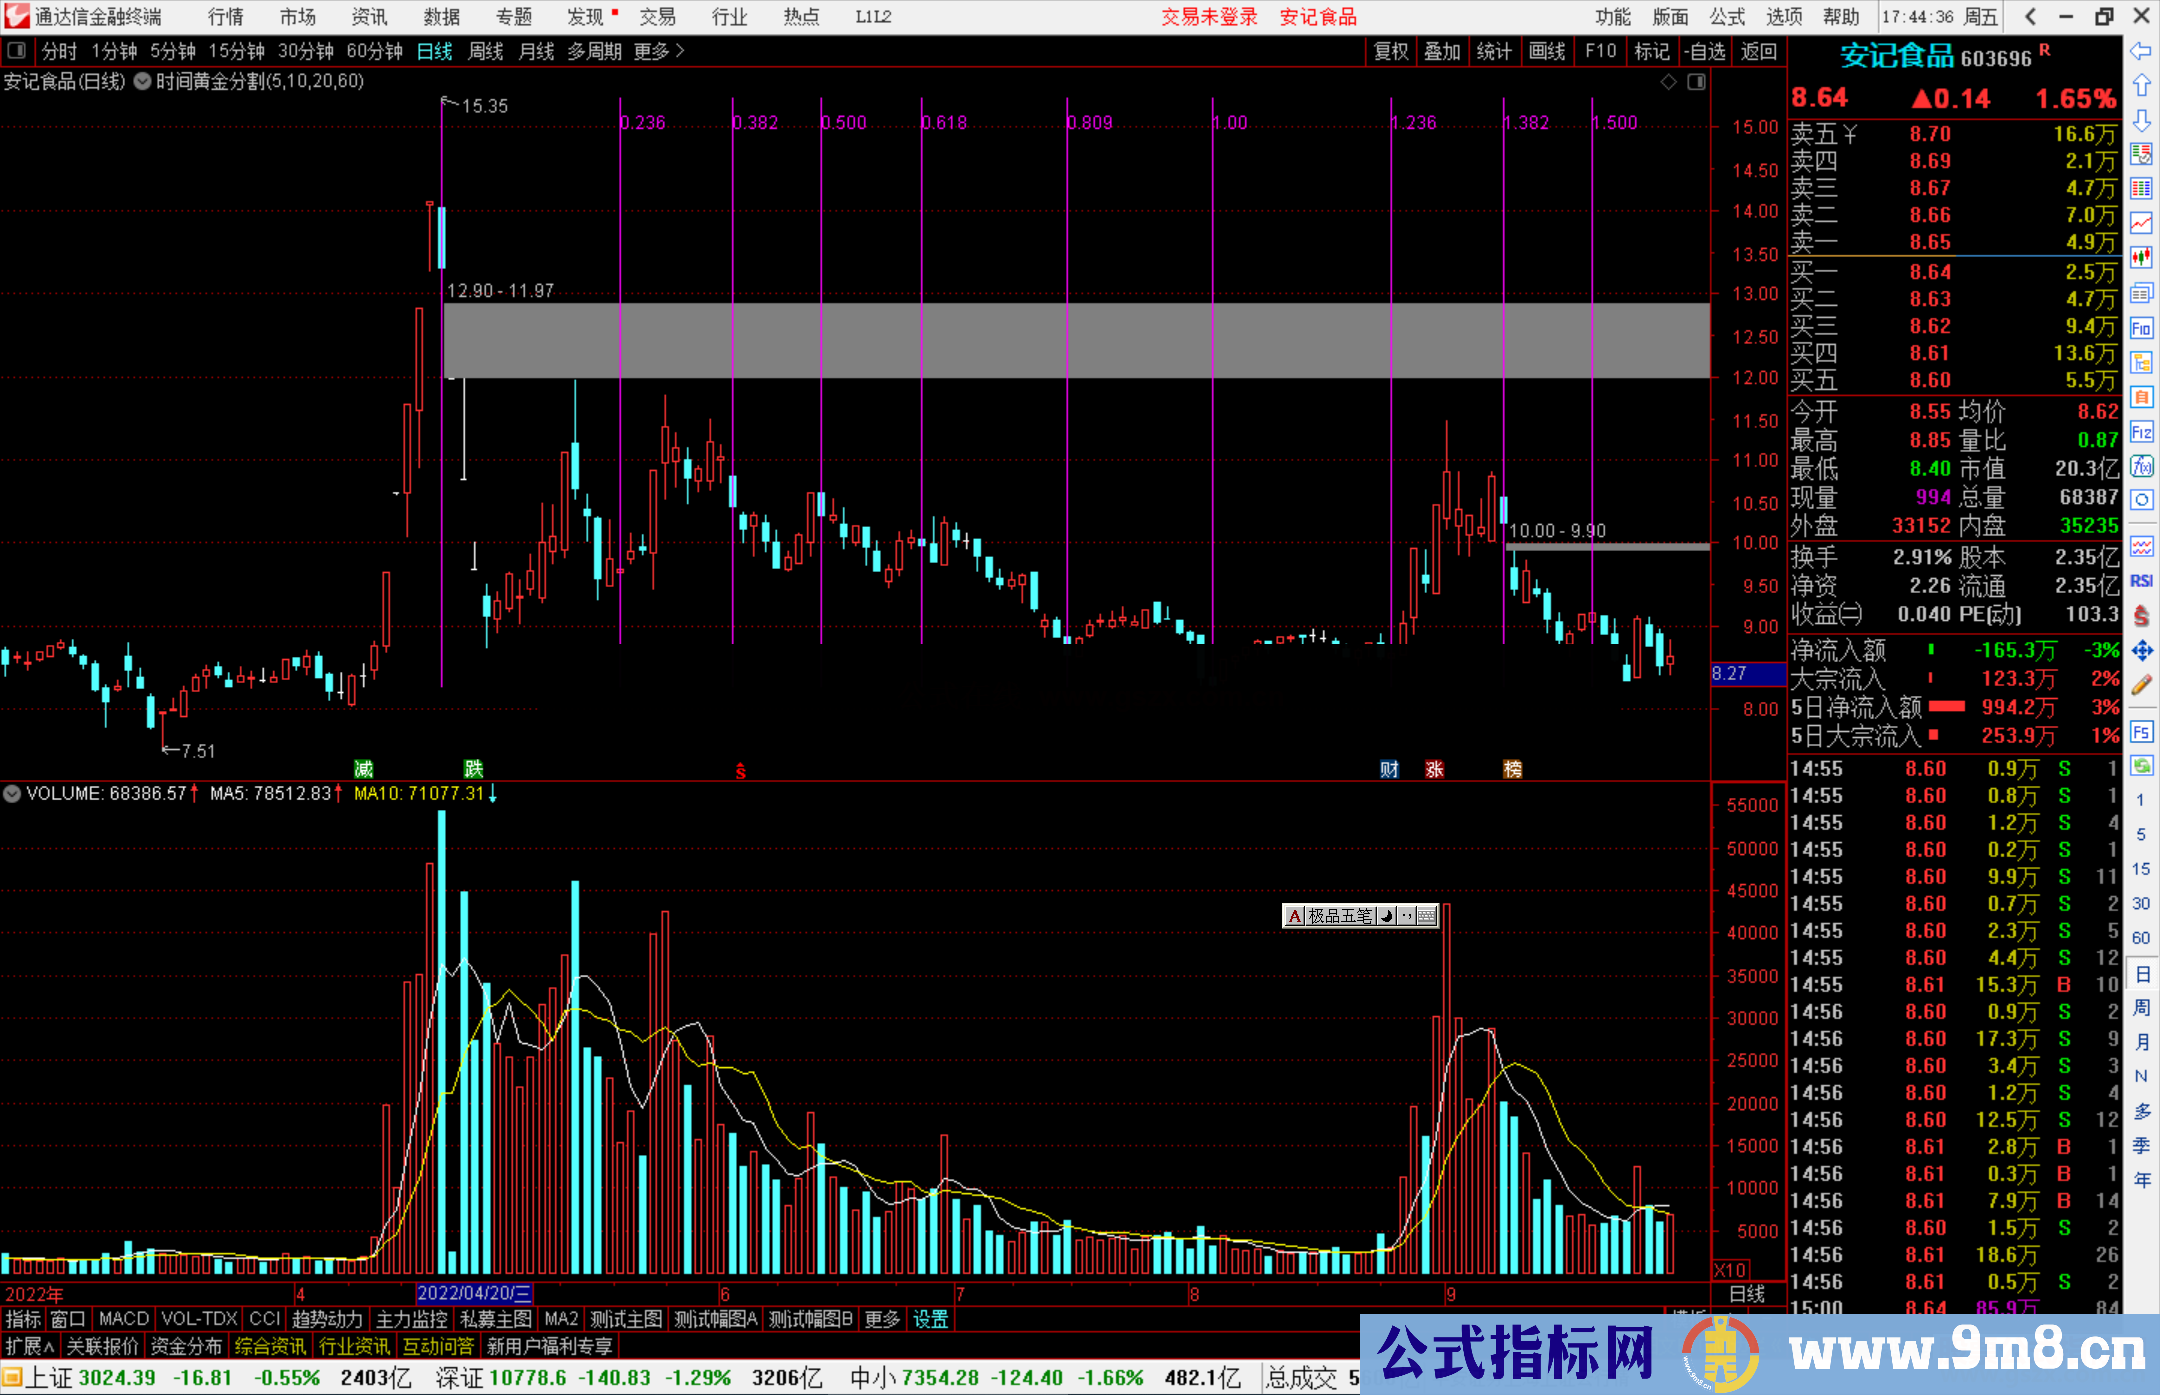Open the 行情 menu
The width and height of the screenshot is (2160, 1395).
[x=226, y=16]
